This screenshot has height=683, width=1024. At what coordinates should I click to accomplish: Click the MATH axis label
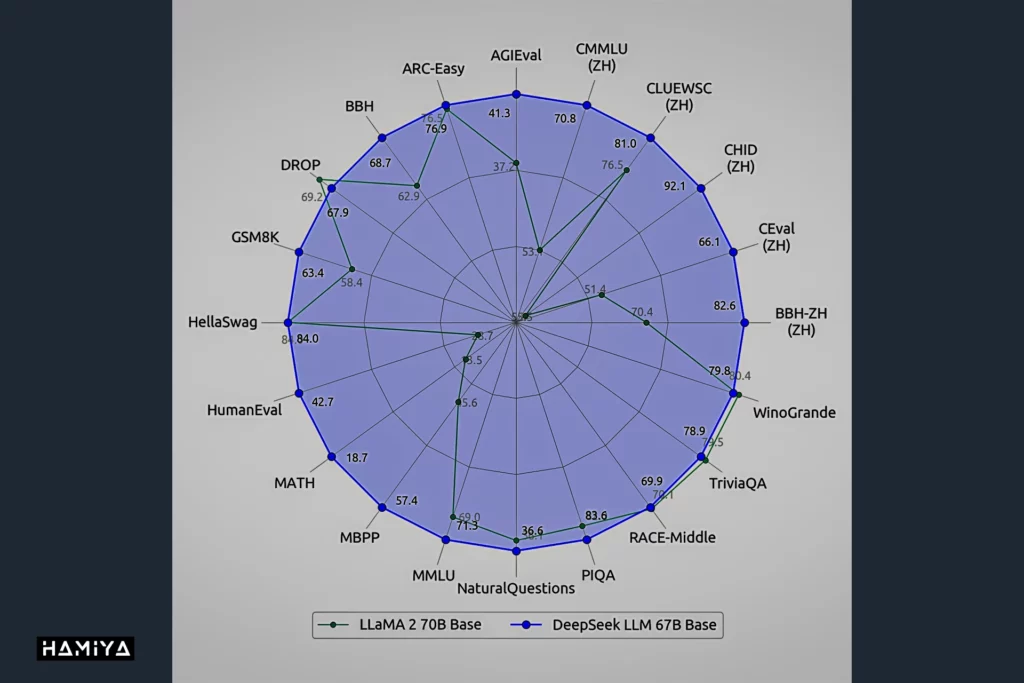click(x=295, y=483)
